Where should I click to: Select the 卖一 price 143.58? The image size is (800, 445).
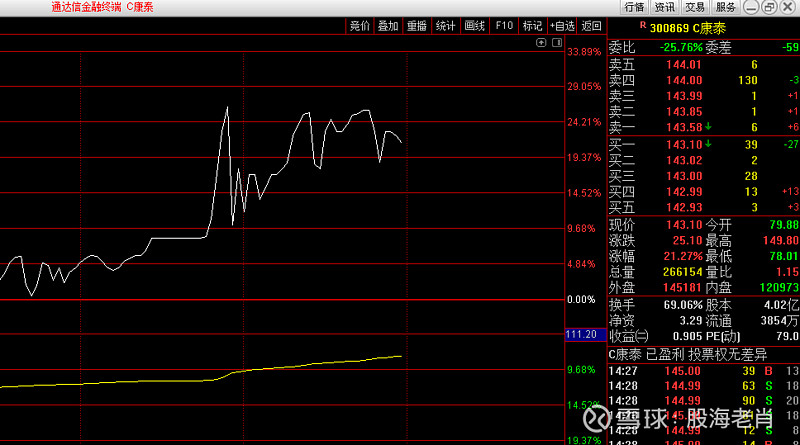(684, 128)
